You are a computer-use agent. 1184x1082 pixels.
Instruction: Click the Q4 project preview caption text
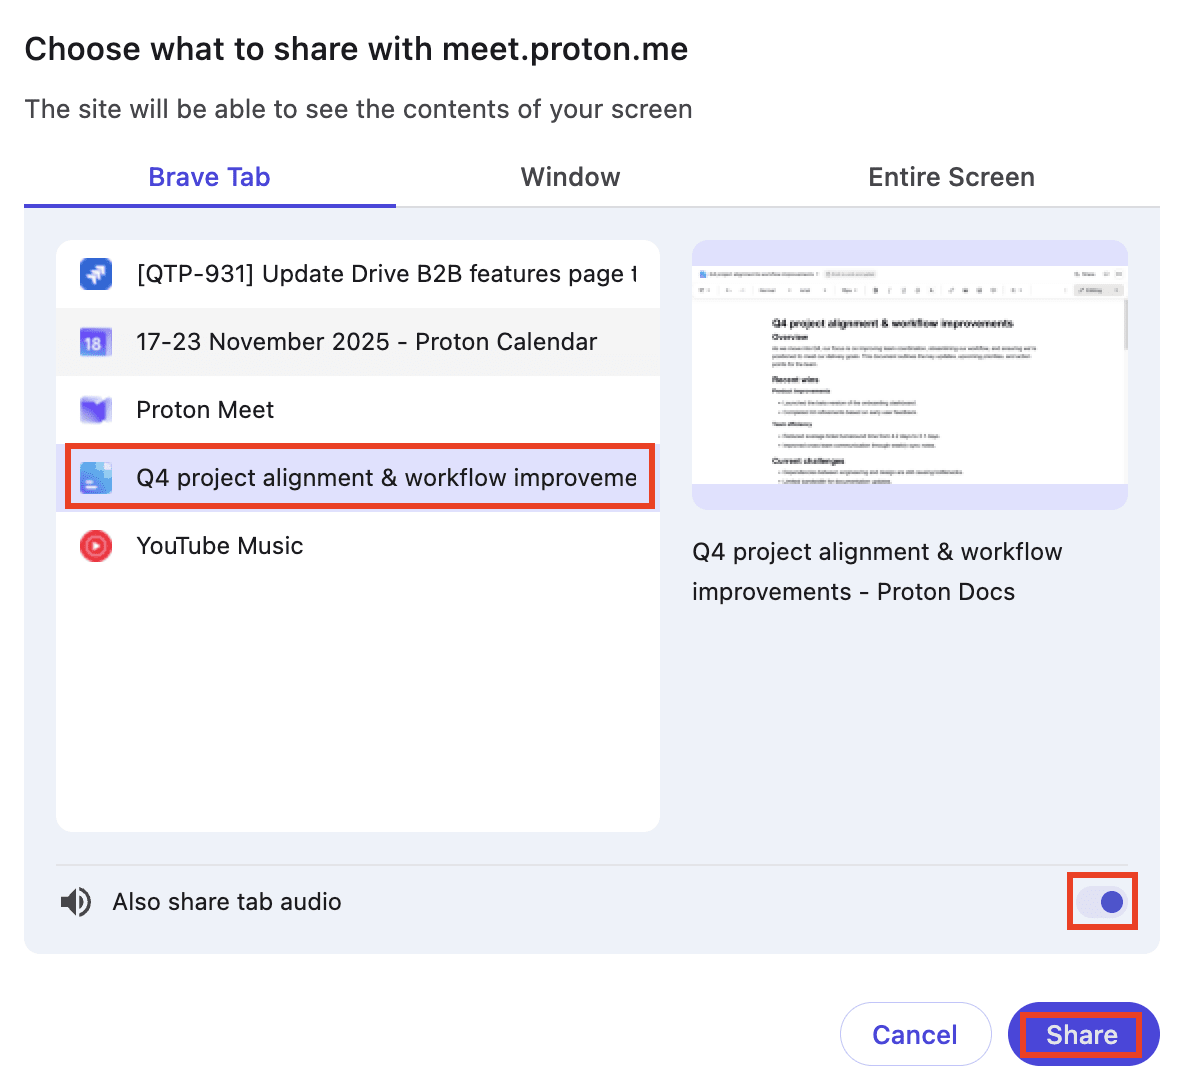point(877,571)
